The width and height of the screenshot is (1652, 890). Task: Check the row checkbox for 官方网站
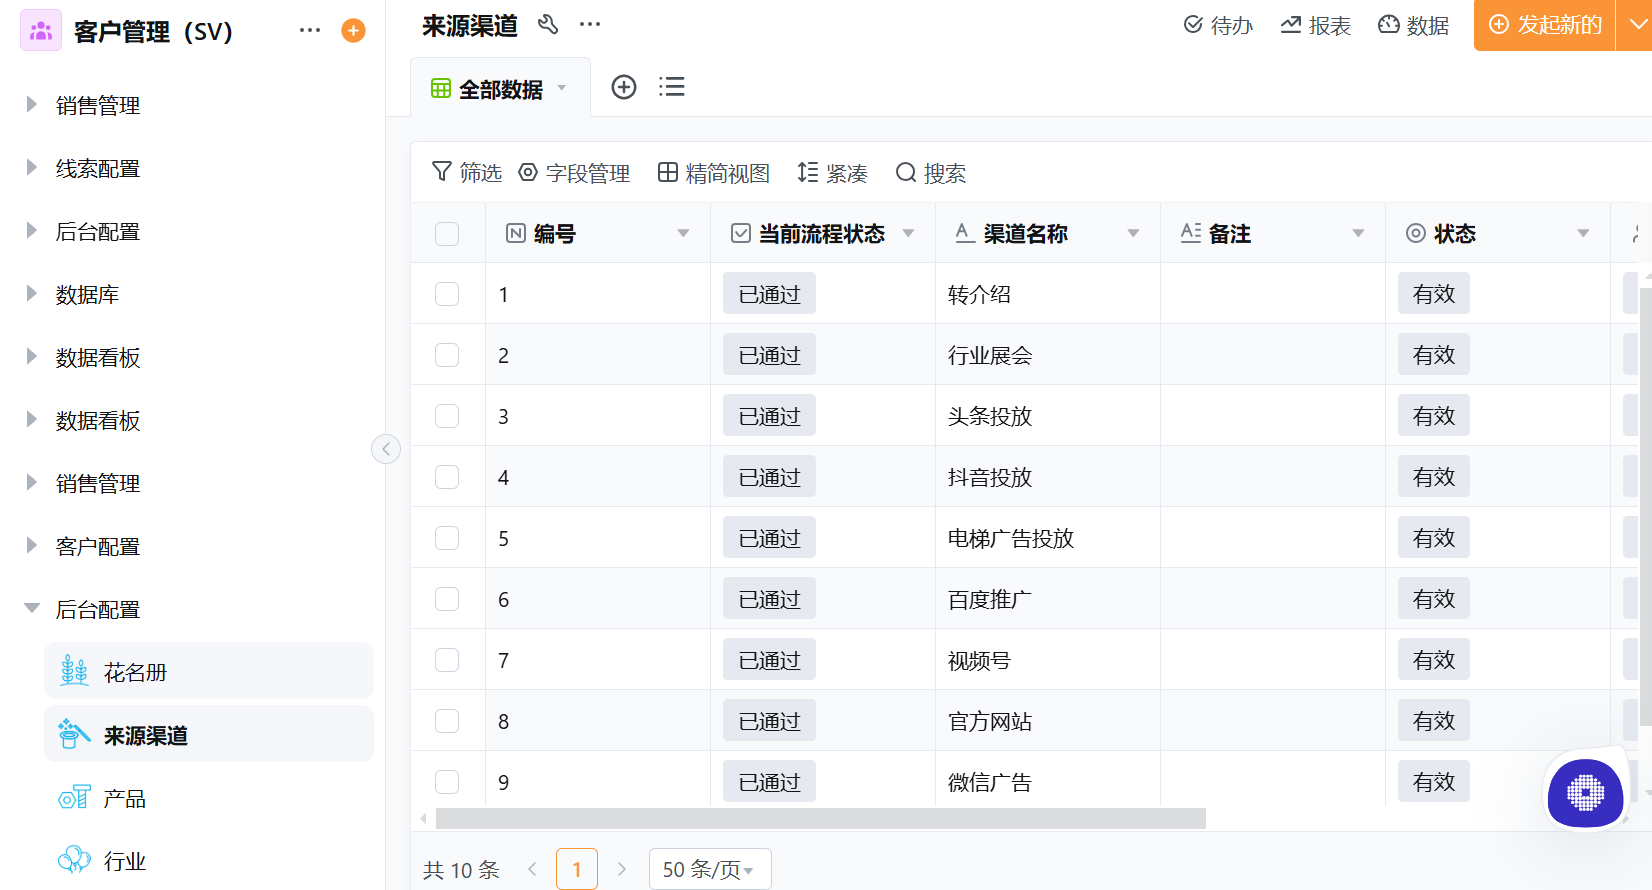tap(447, 721)
